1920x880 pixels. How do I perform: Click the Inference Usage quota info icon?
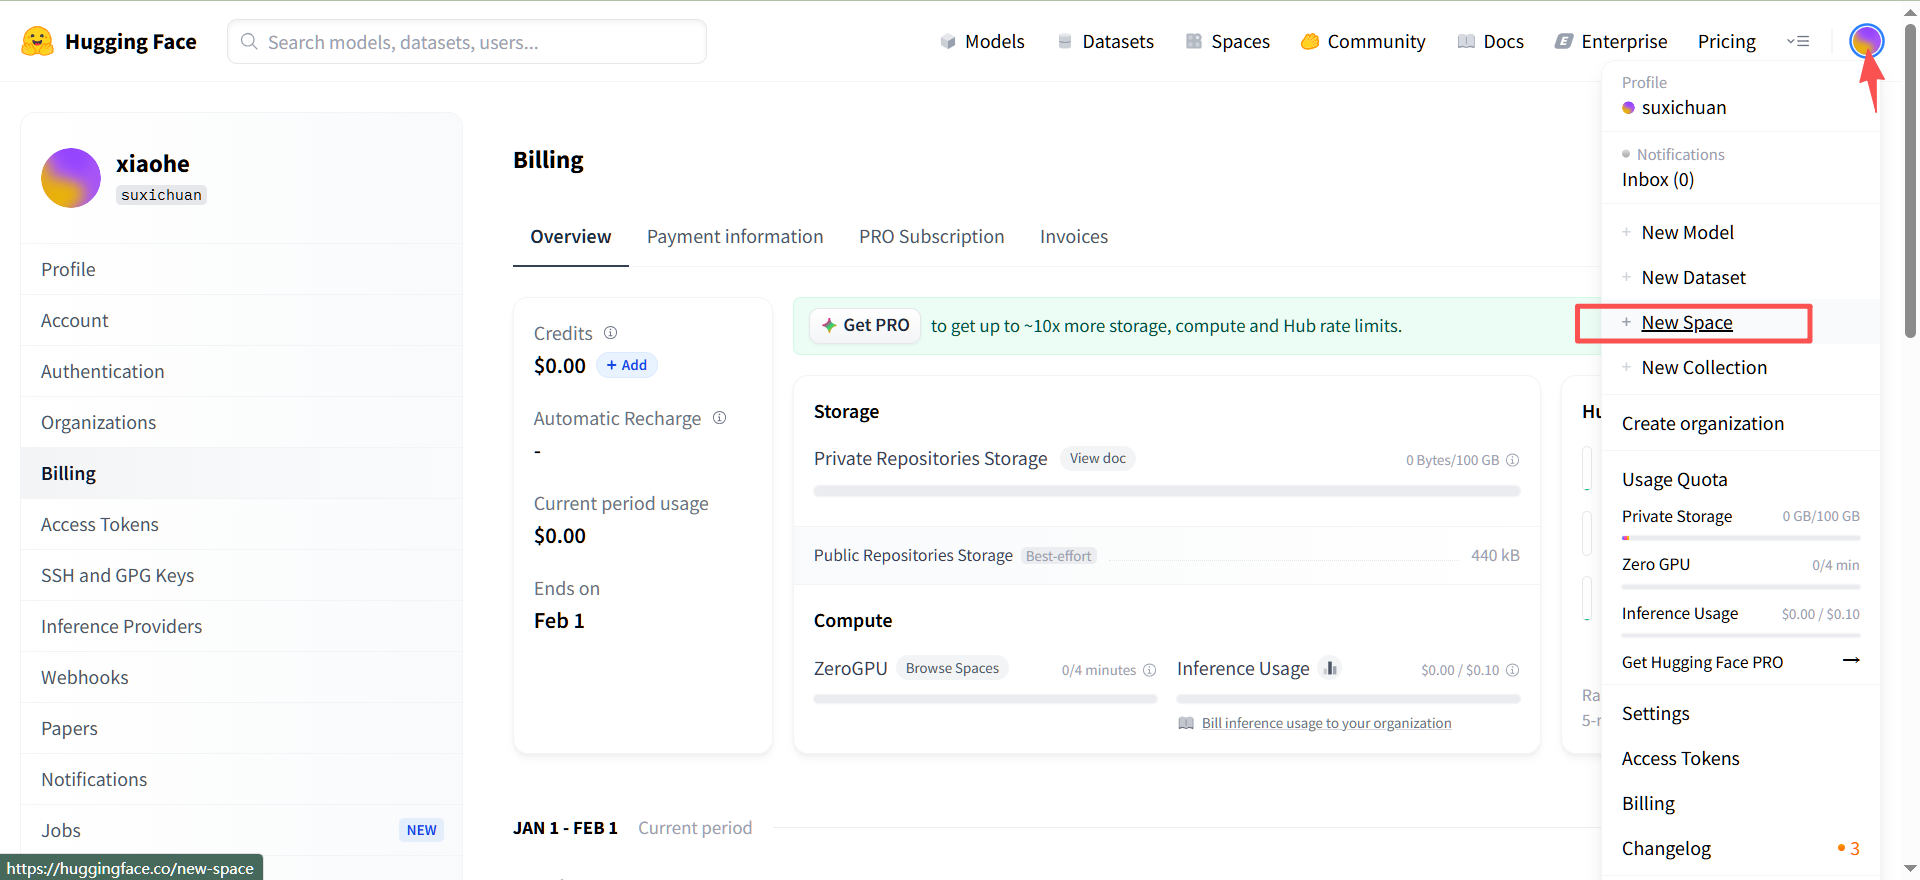[x=1513, y=670]
